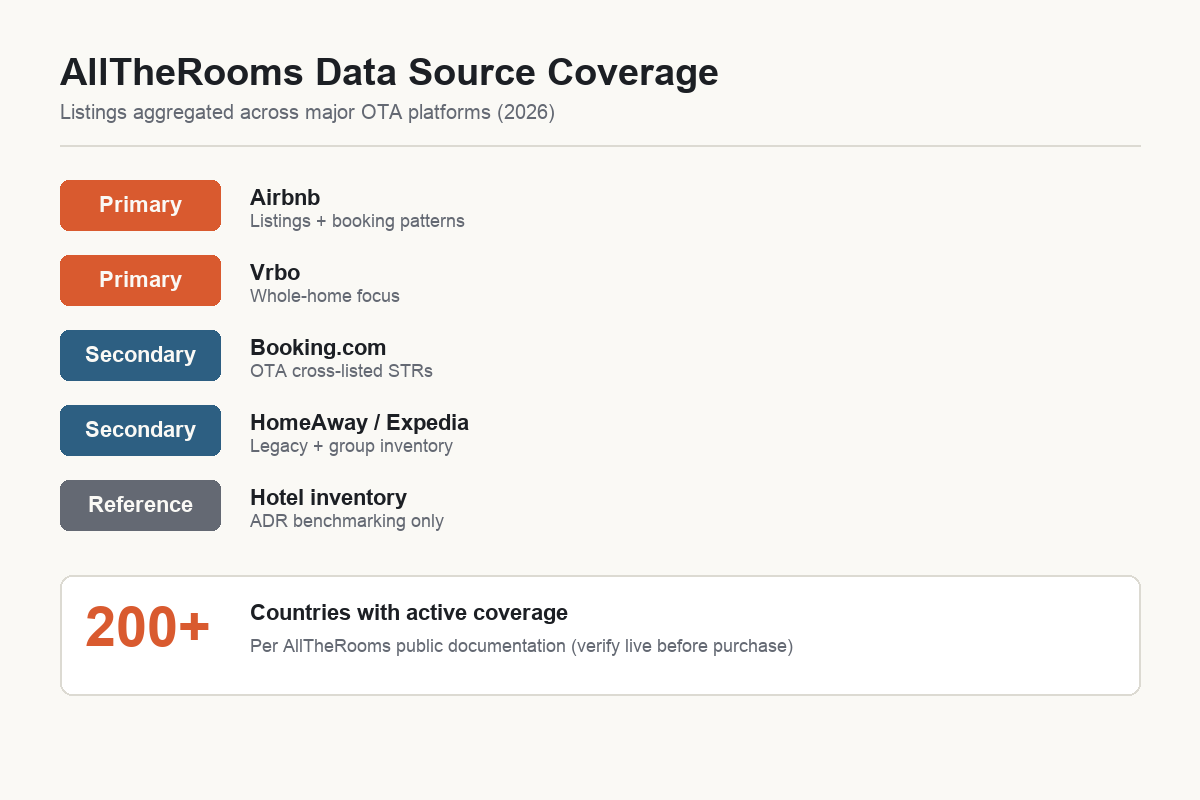Viewport: 1200px width, 800px height.
Task: Click the Primary badge beside Vrbo
Action: [140, 280]
